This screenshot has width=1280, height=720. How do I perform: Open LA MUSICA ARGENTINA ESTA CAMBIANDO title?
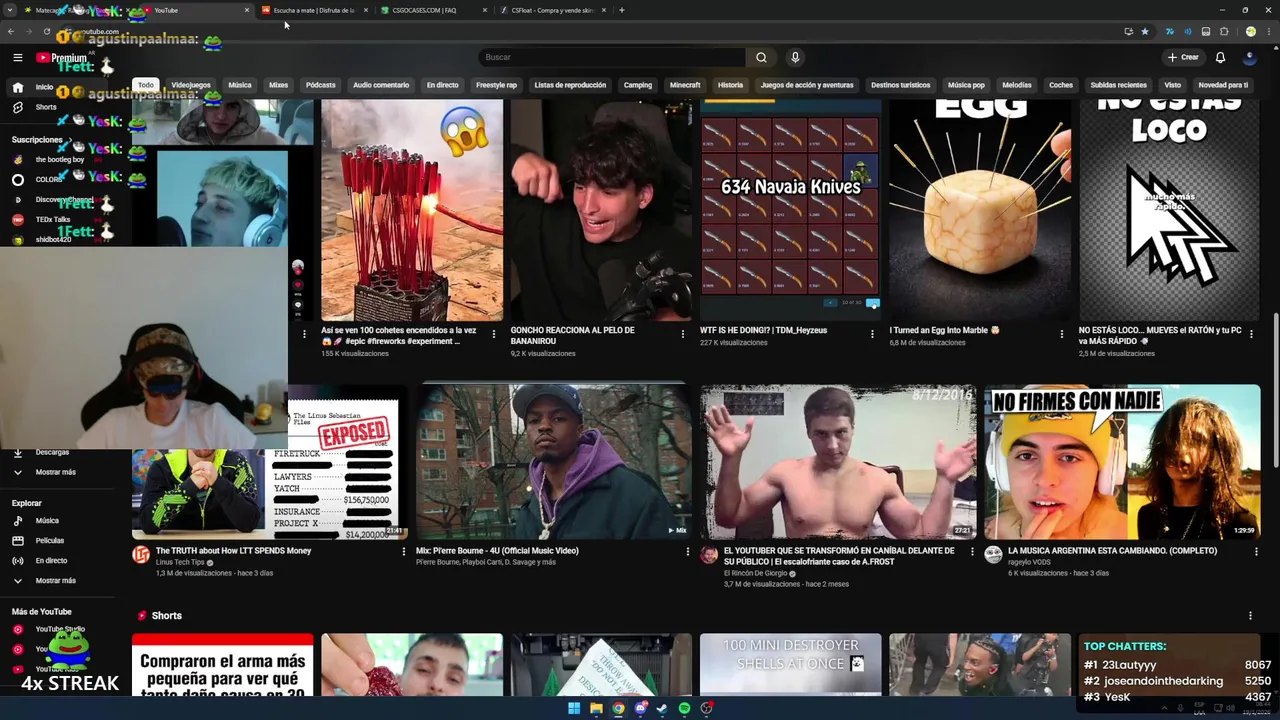[1112, 550]
